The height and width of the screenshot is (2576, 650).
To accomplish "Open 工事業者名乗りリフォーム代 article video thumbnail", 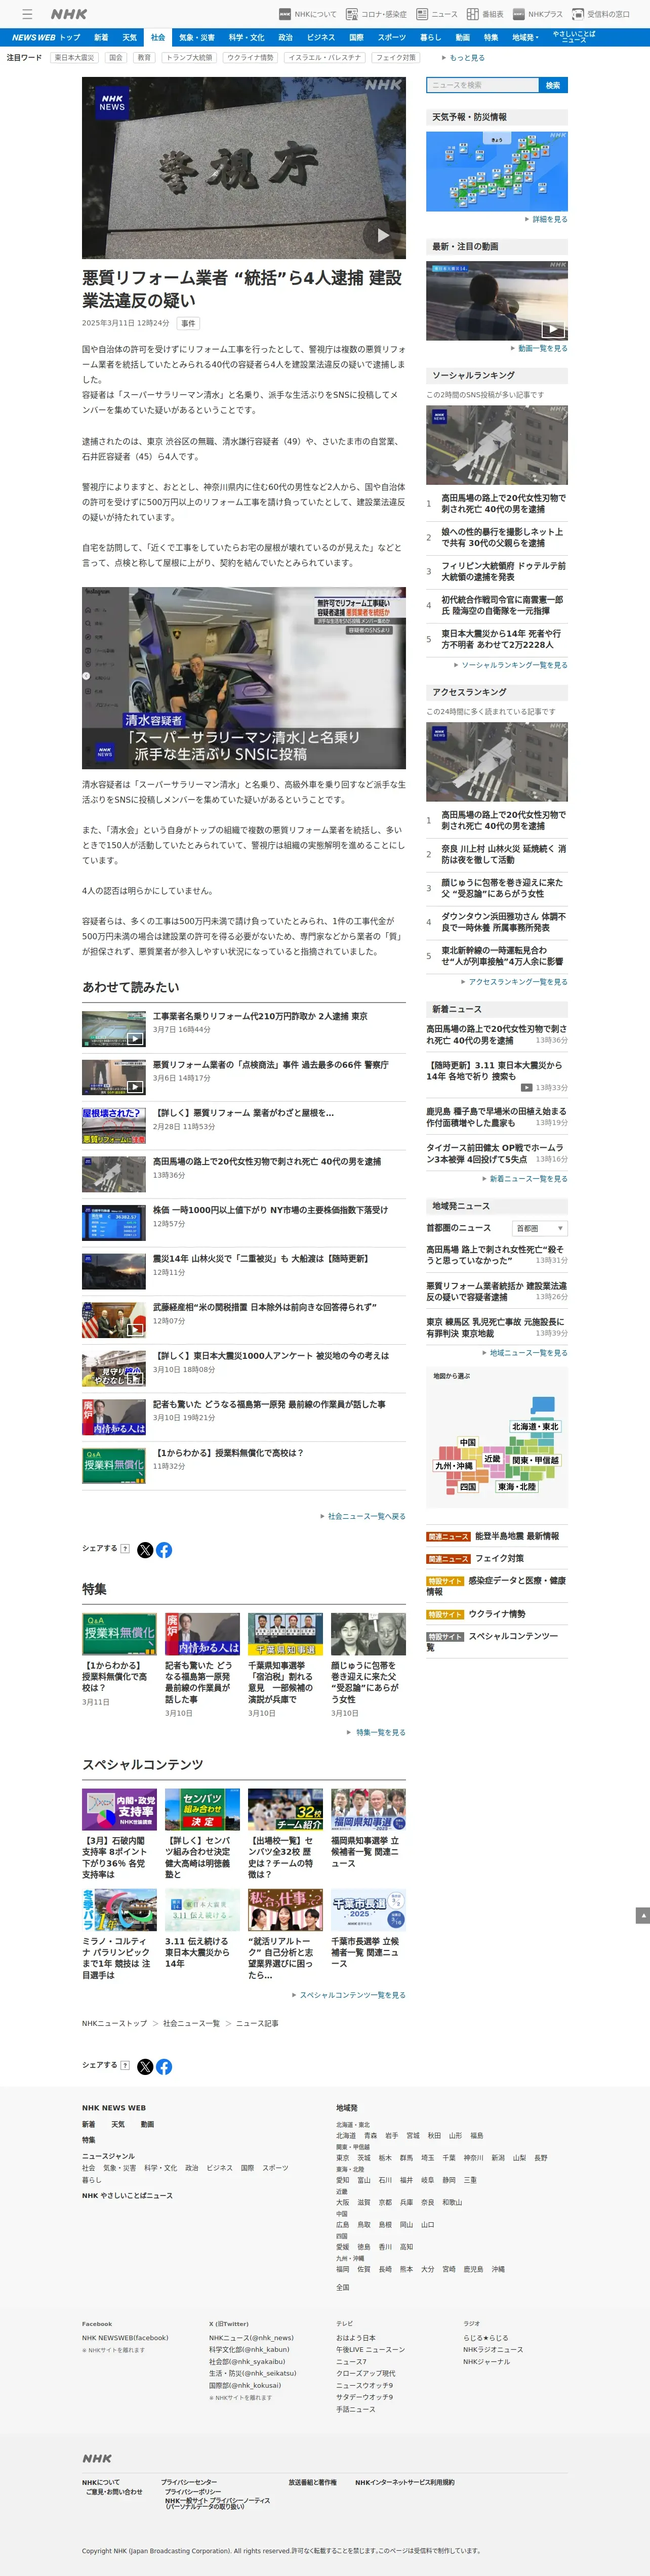I will 114,1029.
